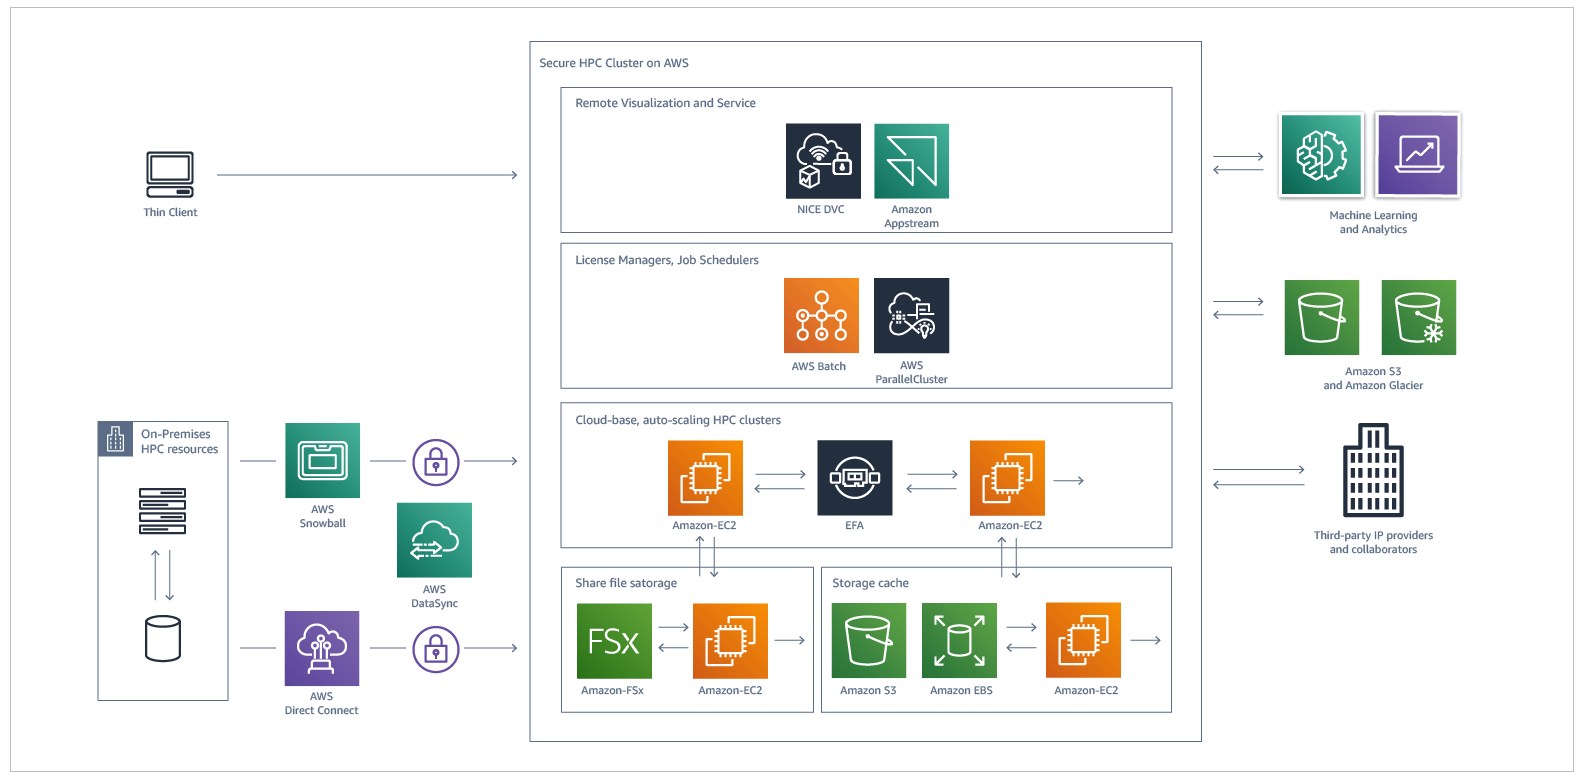This screenshot has height=781, width=1580.
Task: Click the 'Amazon-FSx' label text
Action: [612, 690]
